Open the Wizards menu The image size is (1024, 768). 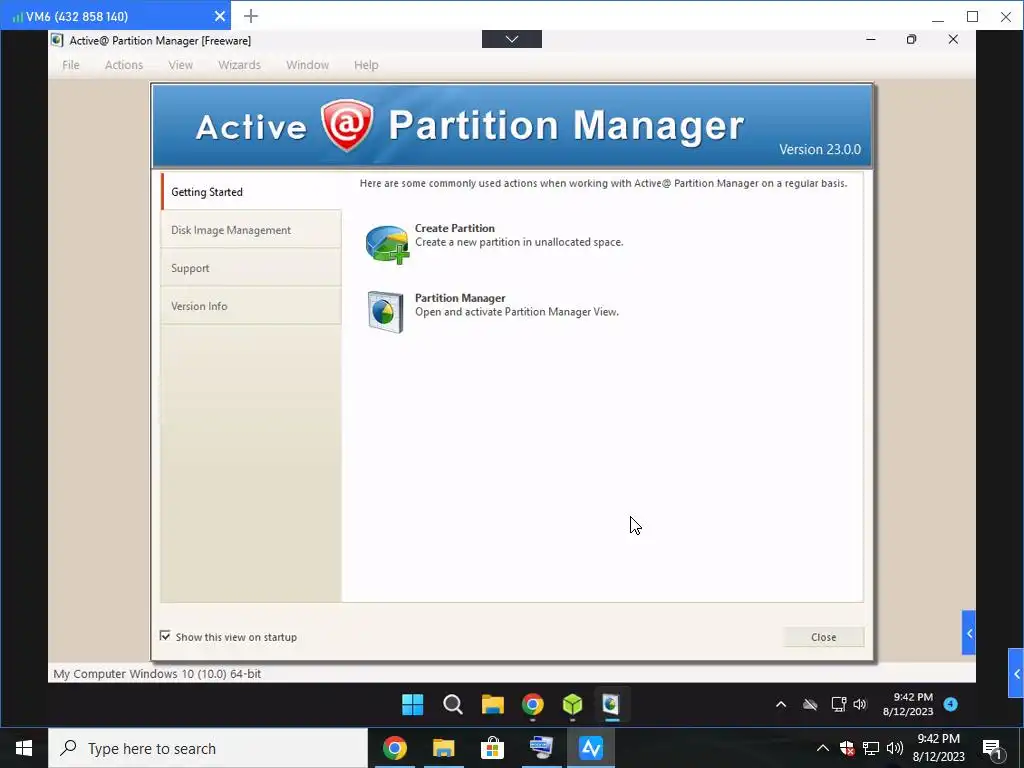[x=239, y=65]
